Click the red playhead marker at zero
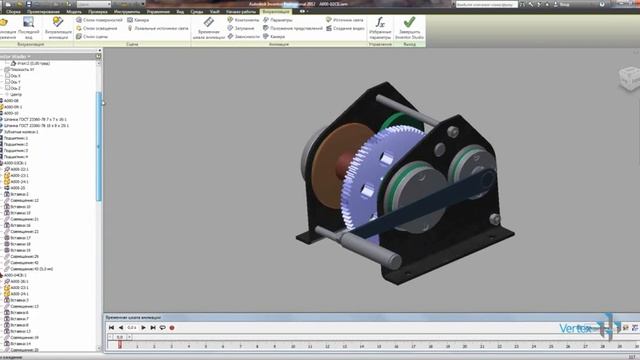The image size is (640, 360). point(120,345)
